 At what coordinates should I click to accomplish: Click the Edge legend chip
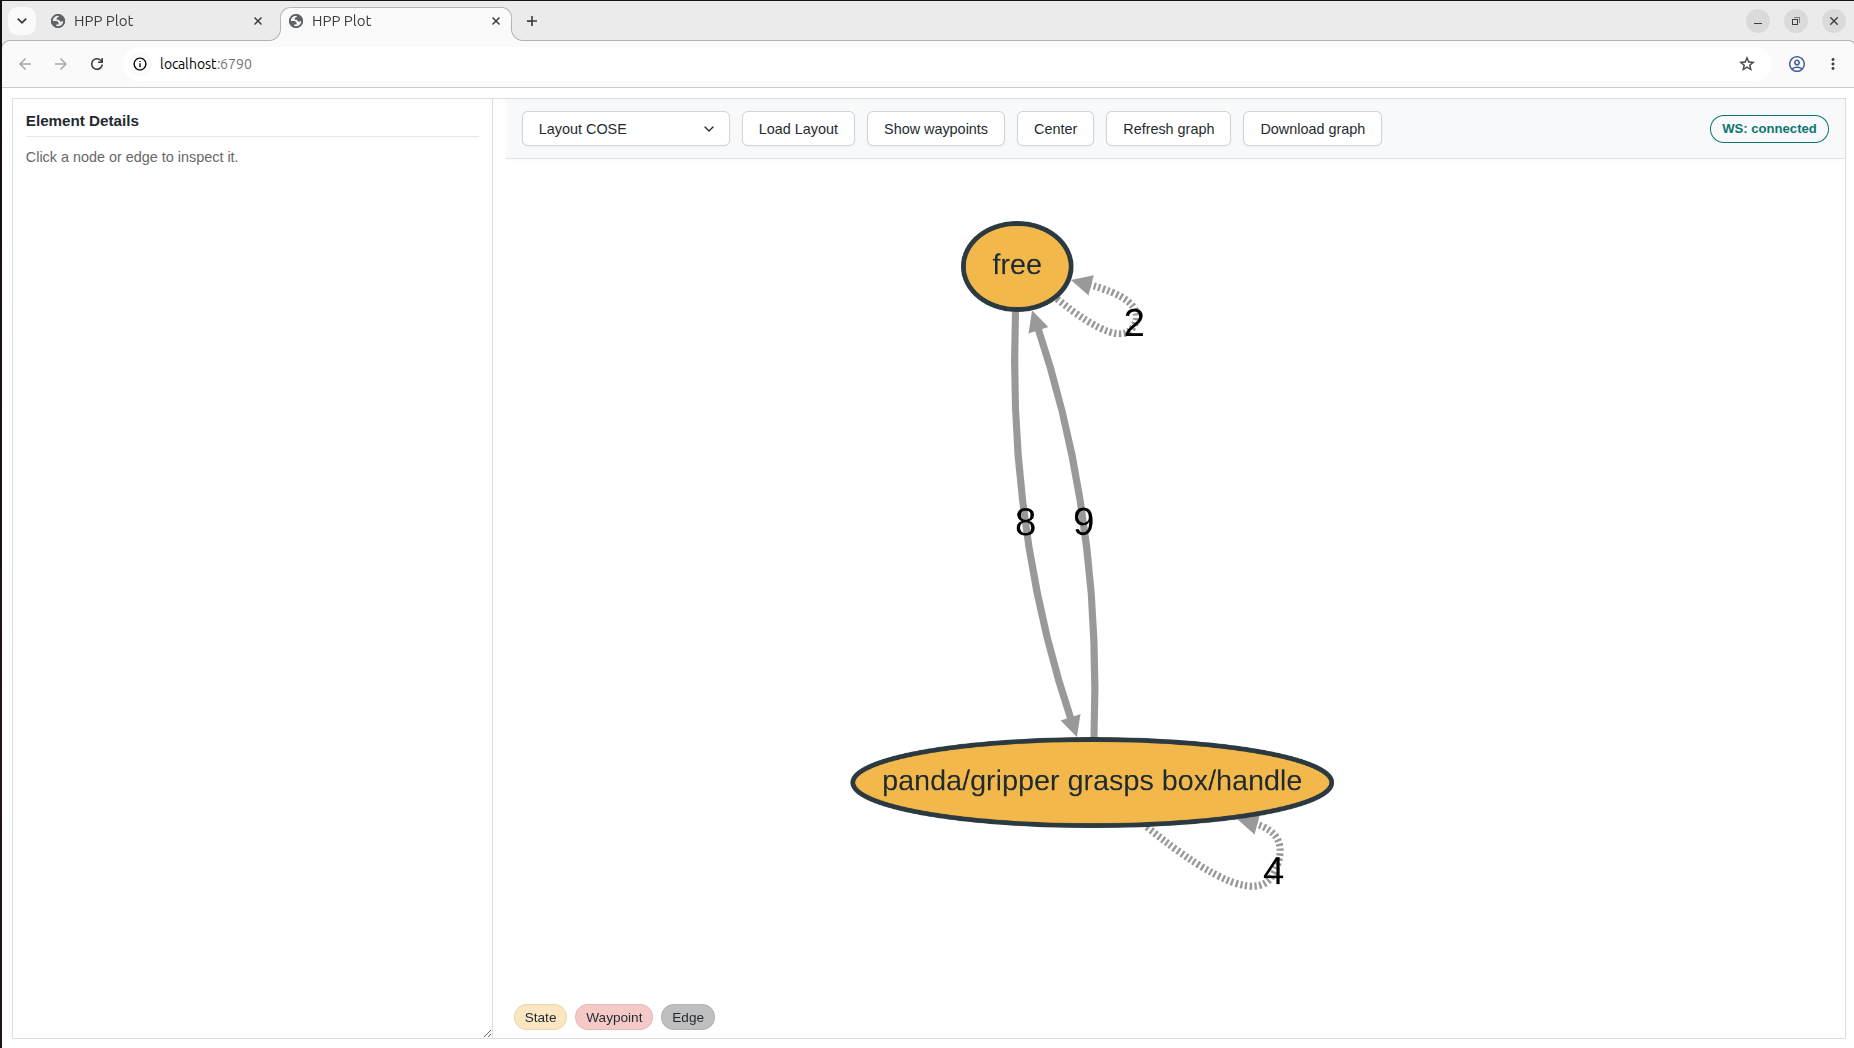tap(688, 1017)
